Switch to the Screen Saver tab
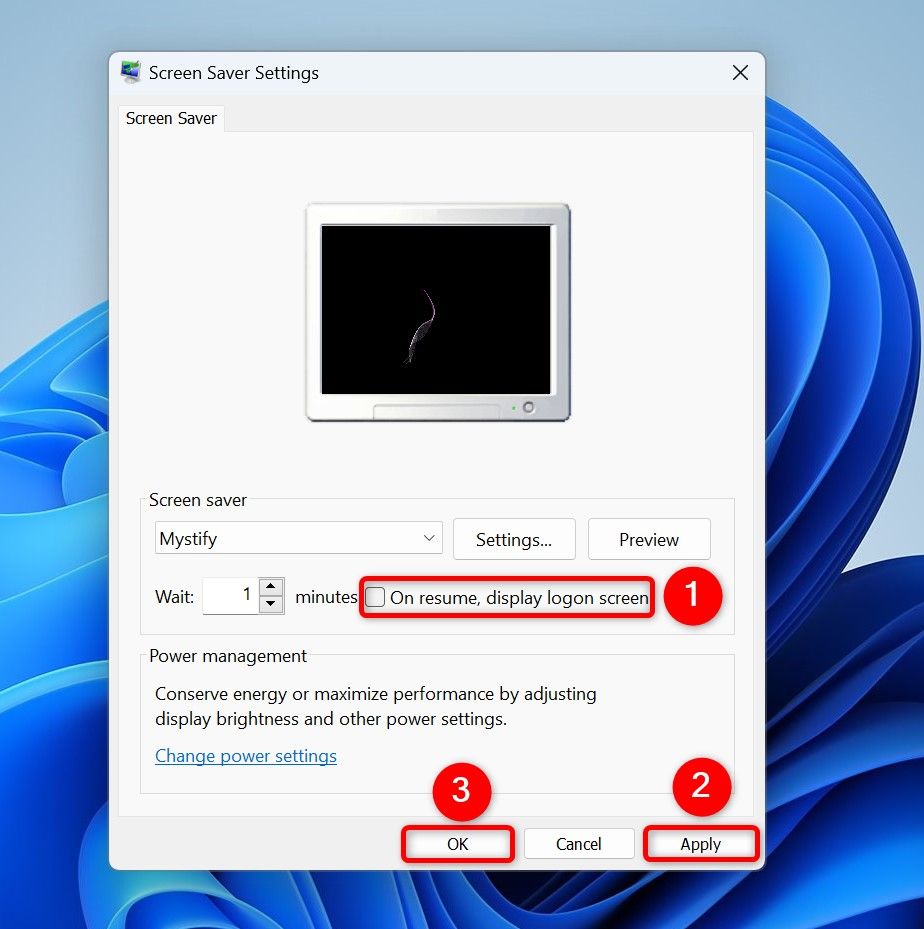The height and width of the screenshot is (929, 924). (170, 118)
